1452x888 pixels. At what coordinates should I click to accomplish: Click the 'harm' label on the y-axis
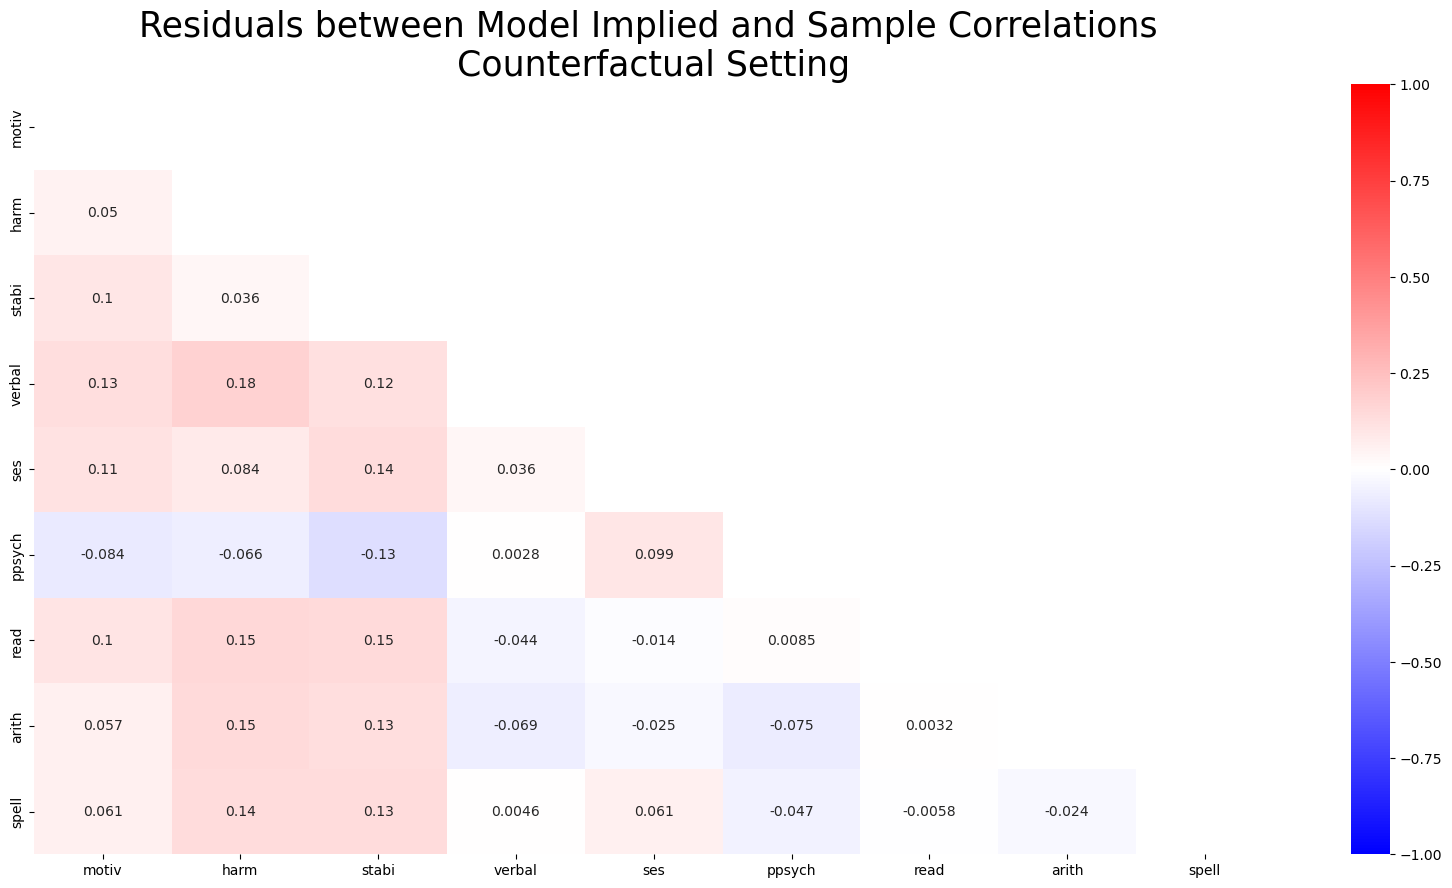(17, 213)
